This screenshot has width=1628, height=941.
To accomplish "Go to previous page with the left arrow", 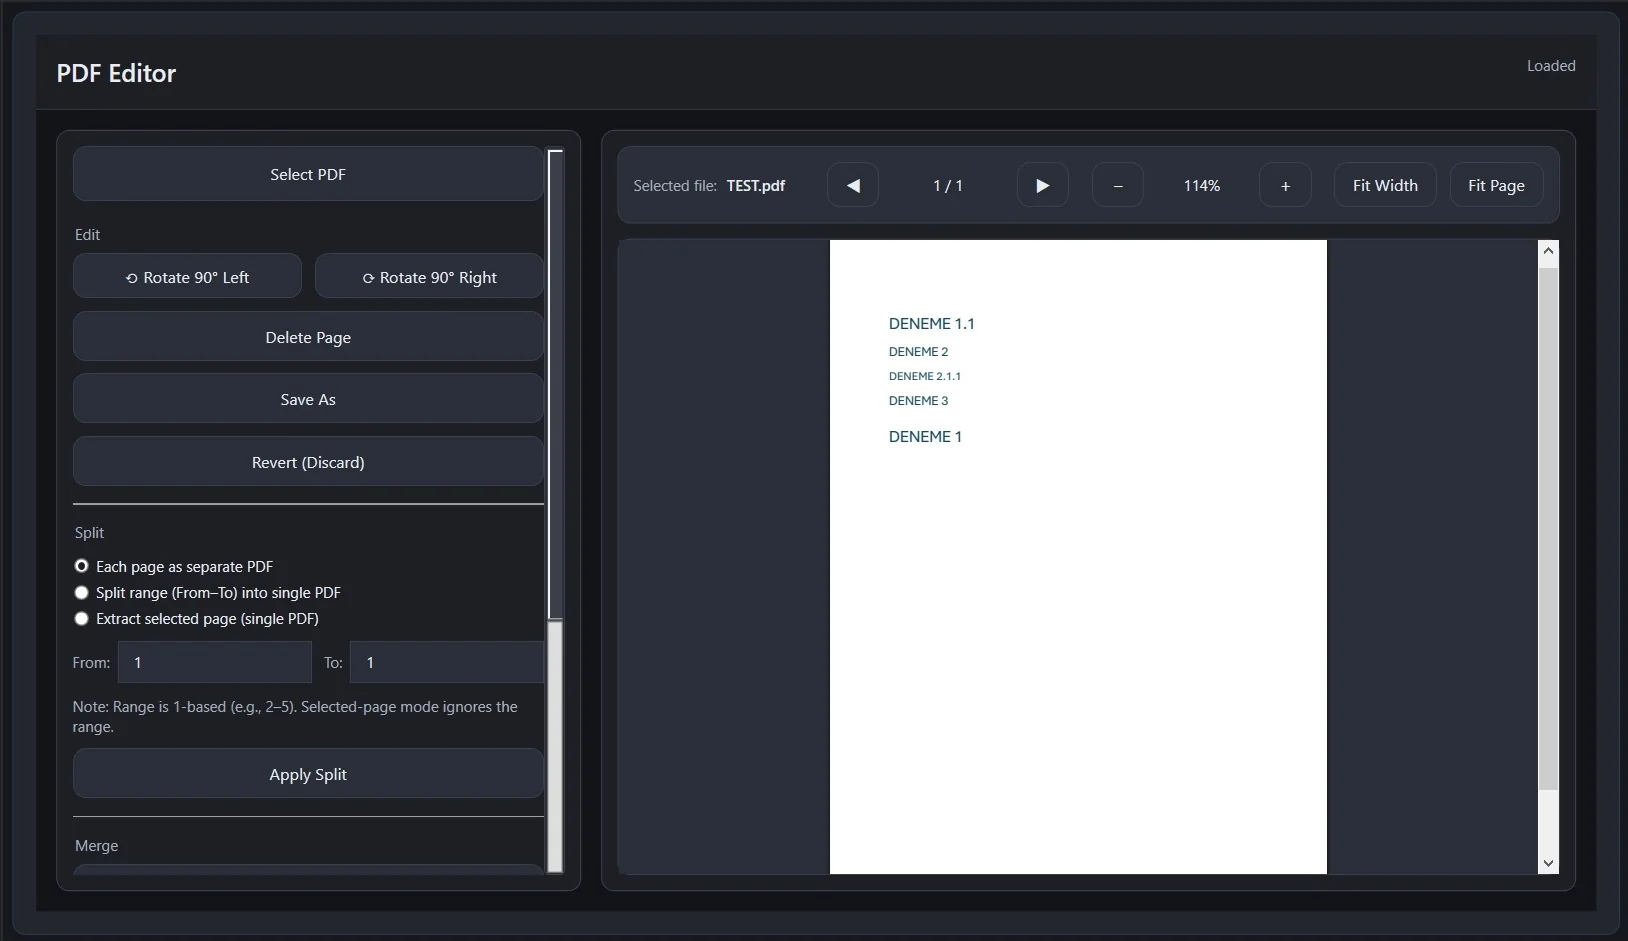I will point(853,185).
